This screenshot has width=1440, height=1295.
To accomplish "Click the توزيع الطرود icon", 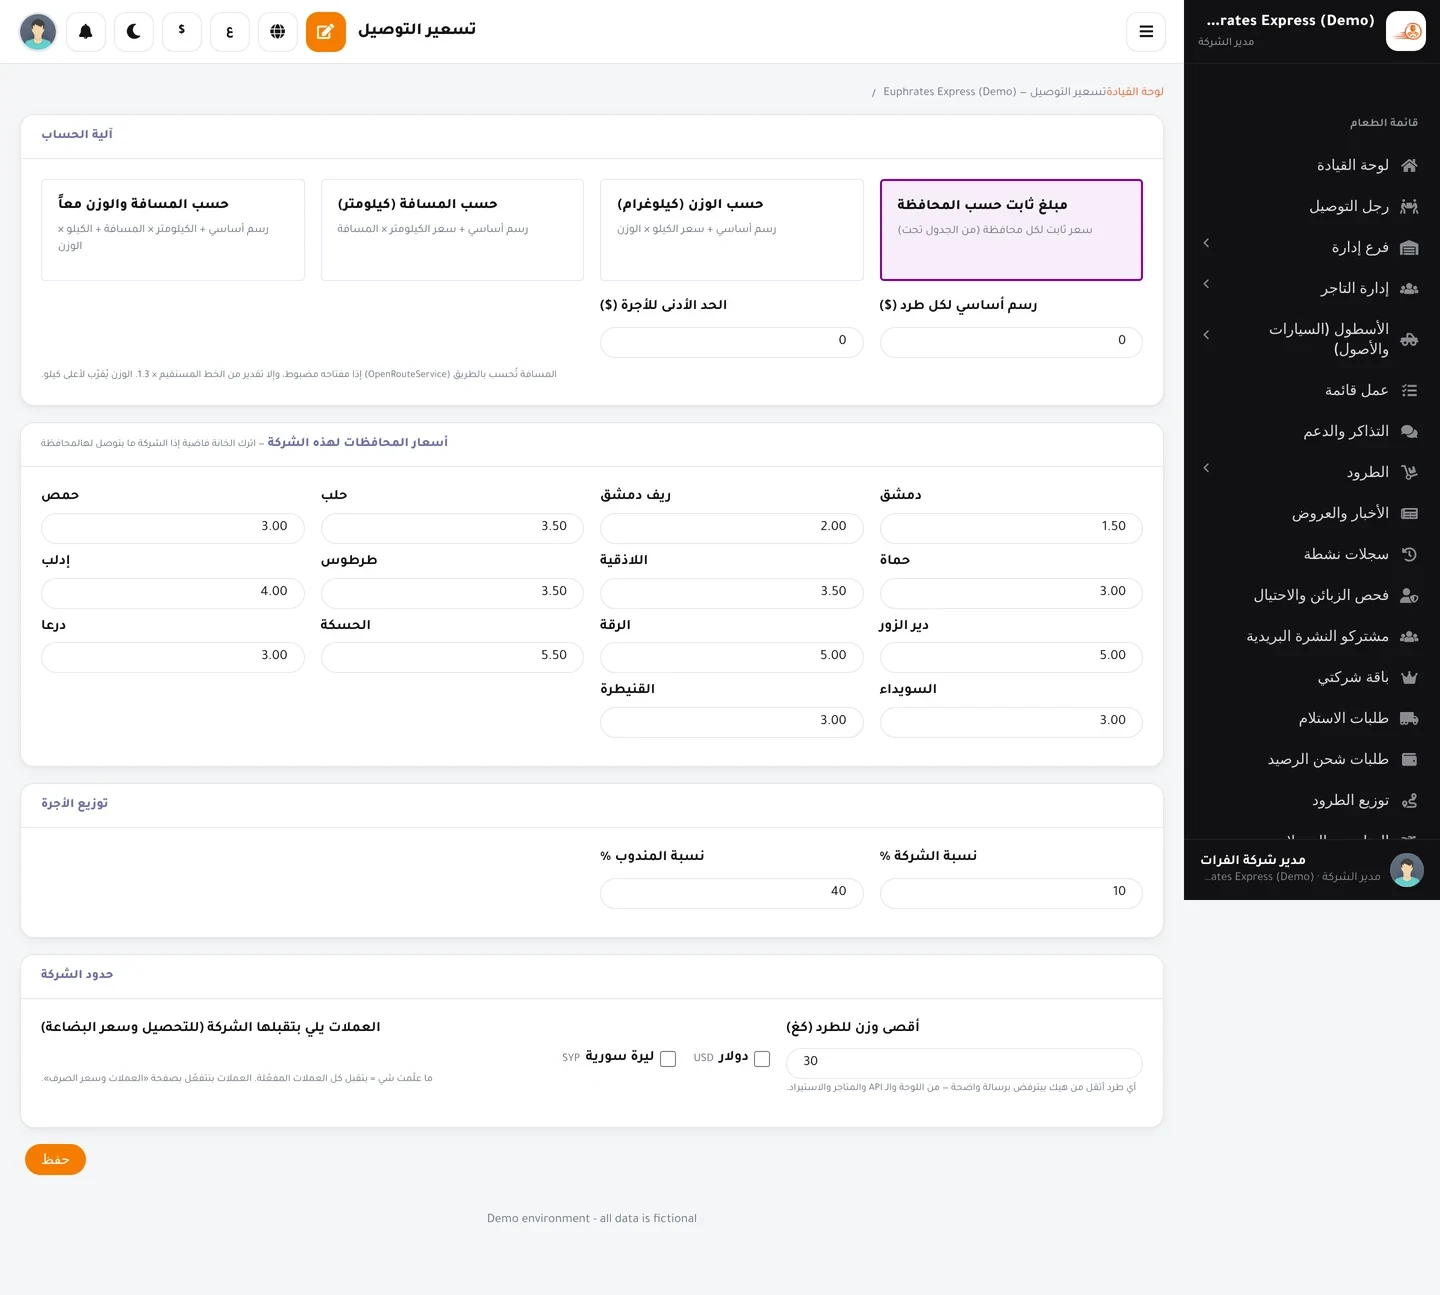I will click(x=1409, y=800).
